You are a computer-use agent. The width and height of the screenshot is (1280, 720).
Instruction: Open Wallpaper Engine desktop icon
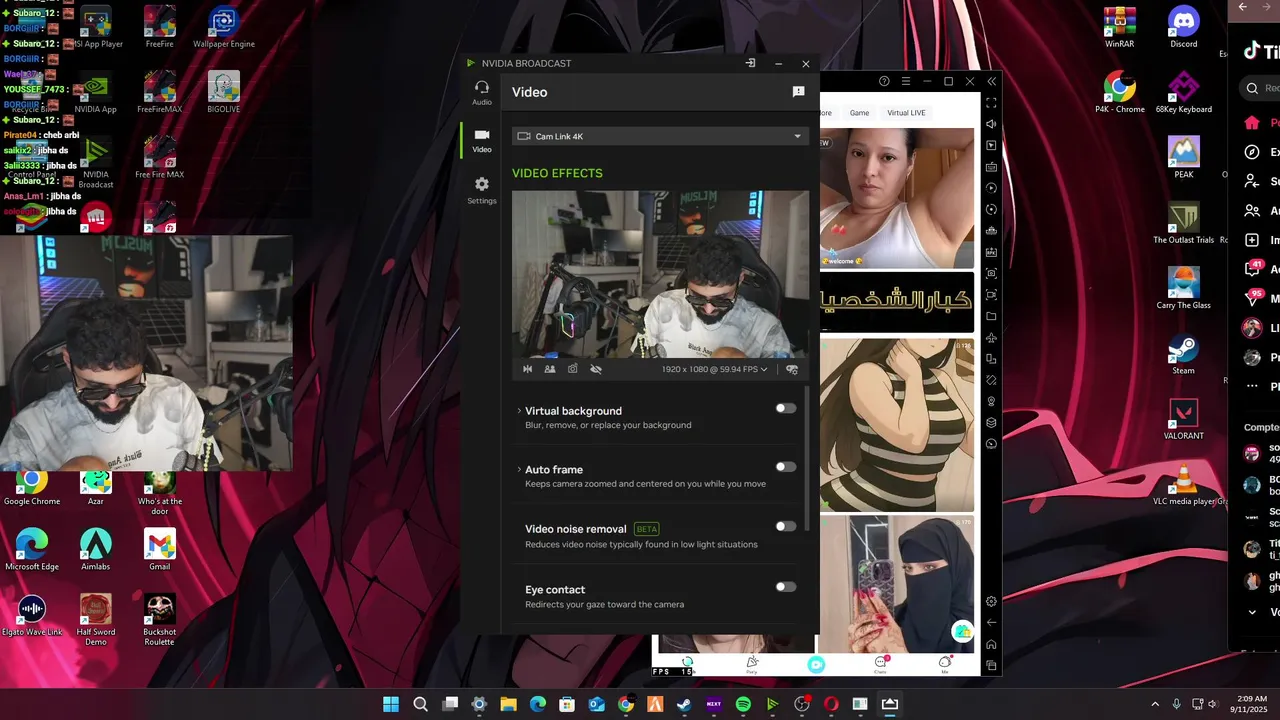click(x=224, y=28)
